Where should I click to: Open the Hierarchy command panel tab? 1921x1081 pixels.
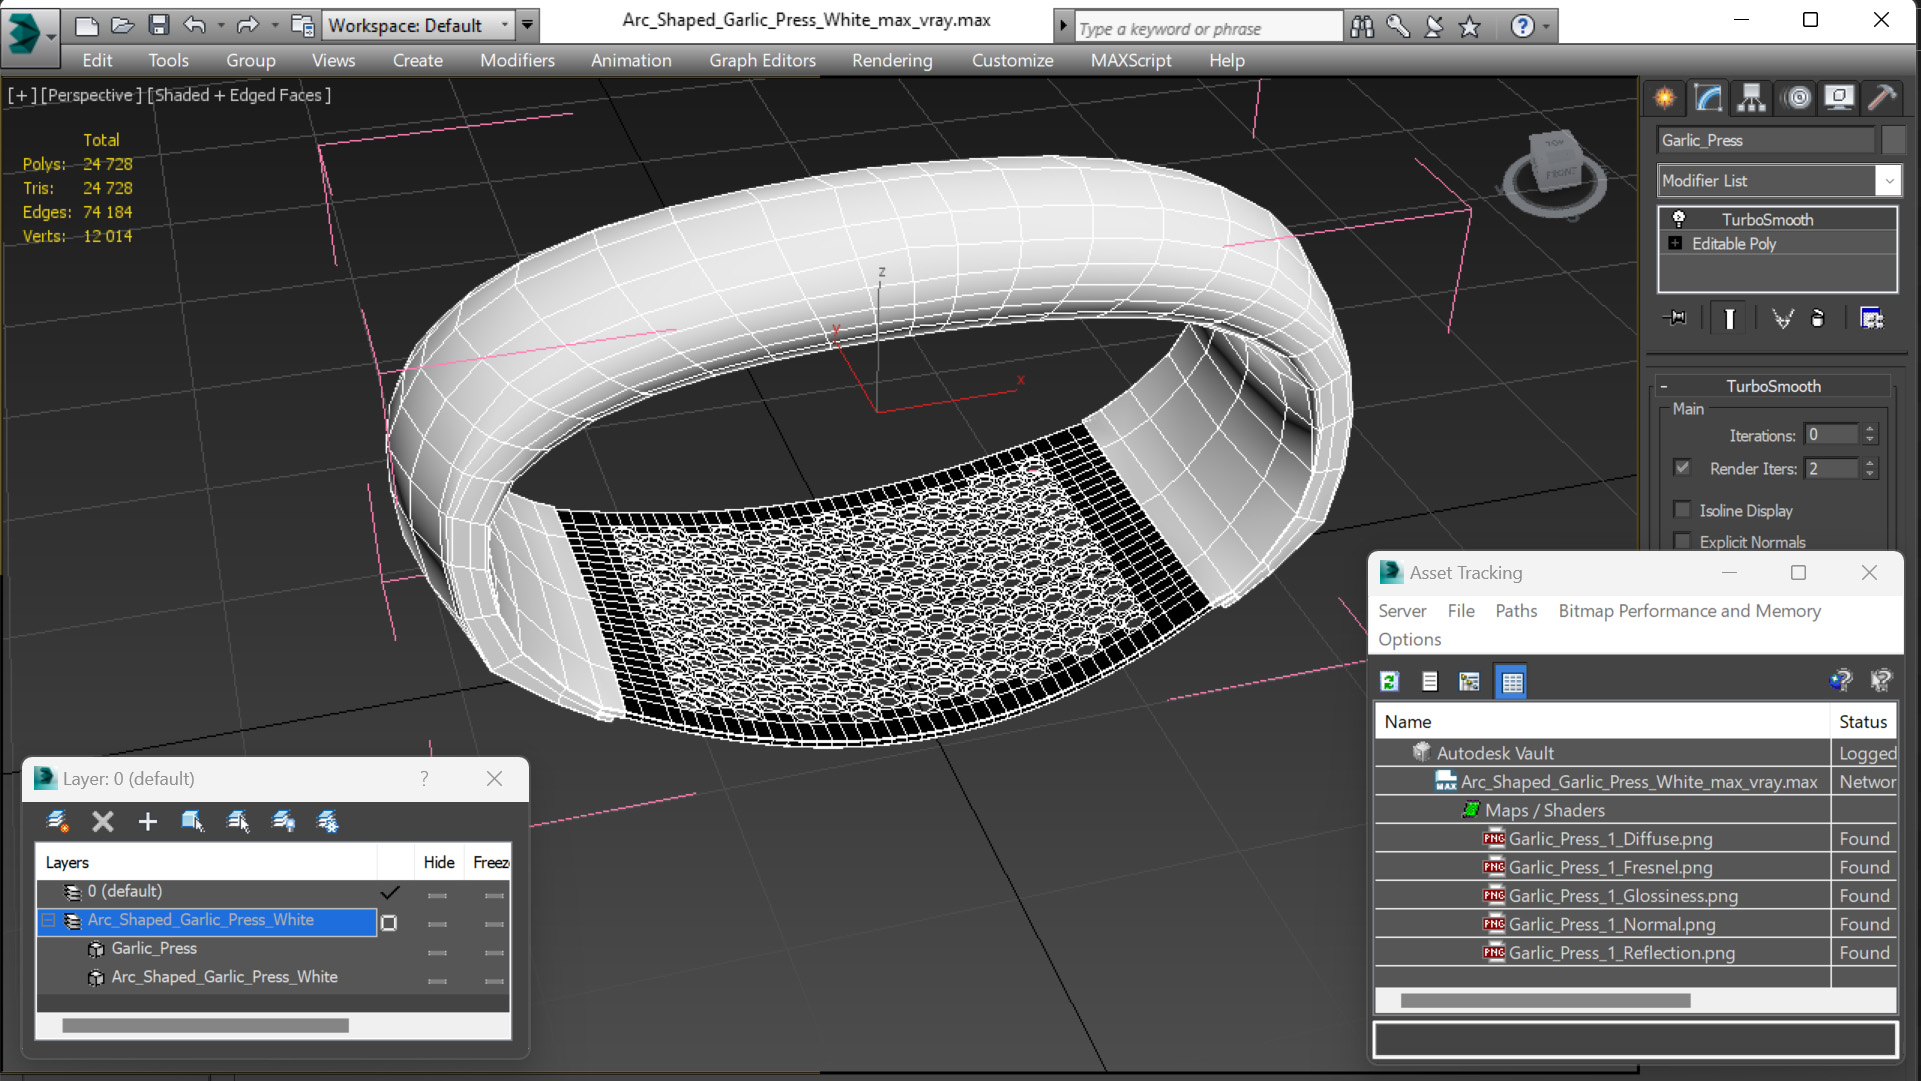[1751, 97]
